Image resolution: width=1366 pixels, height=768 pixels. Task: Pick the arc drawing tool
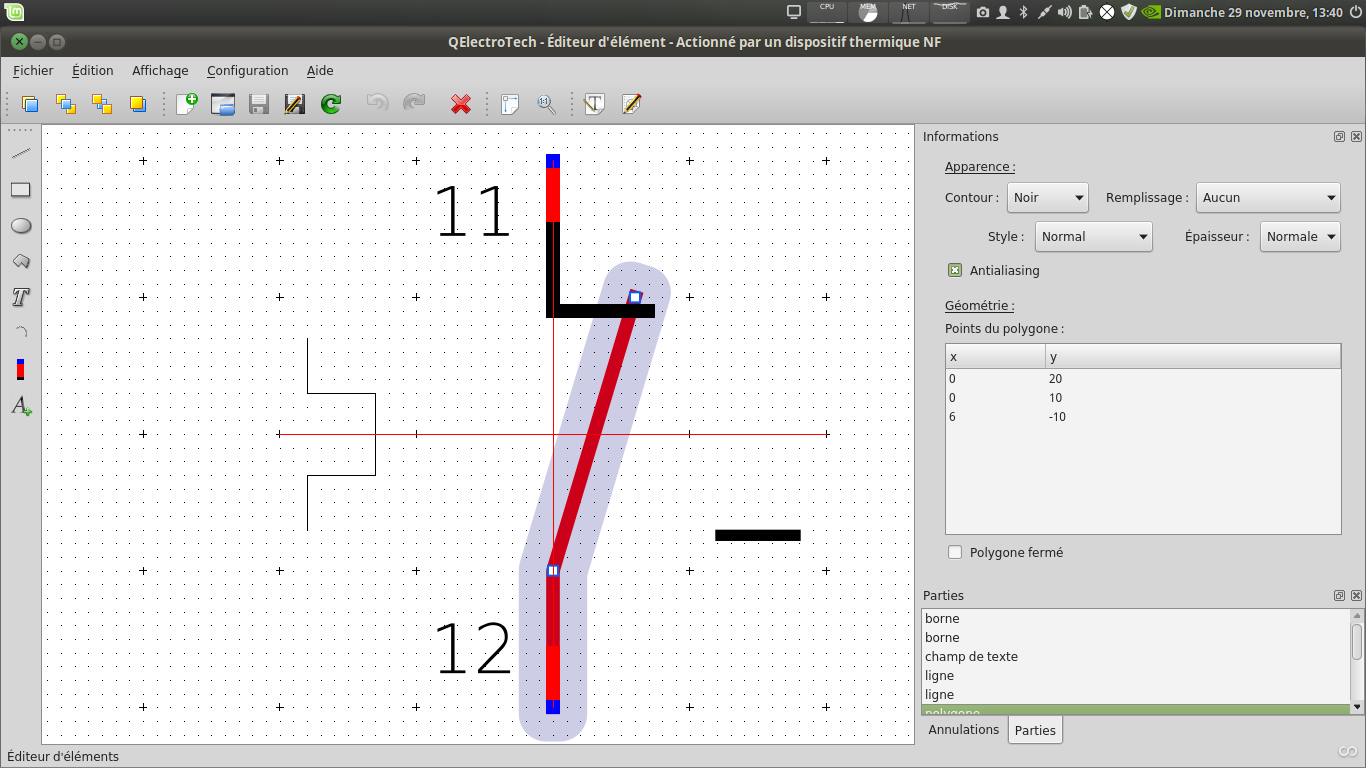(21, 332)
